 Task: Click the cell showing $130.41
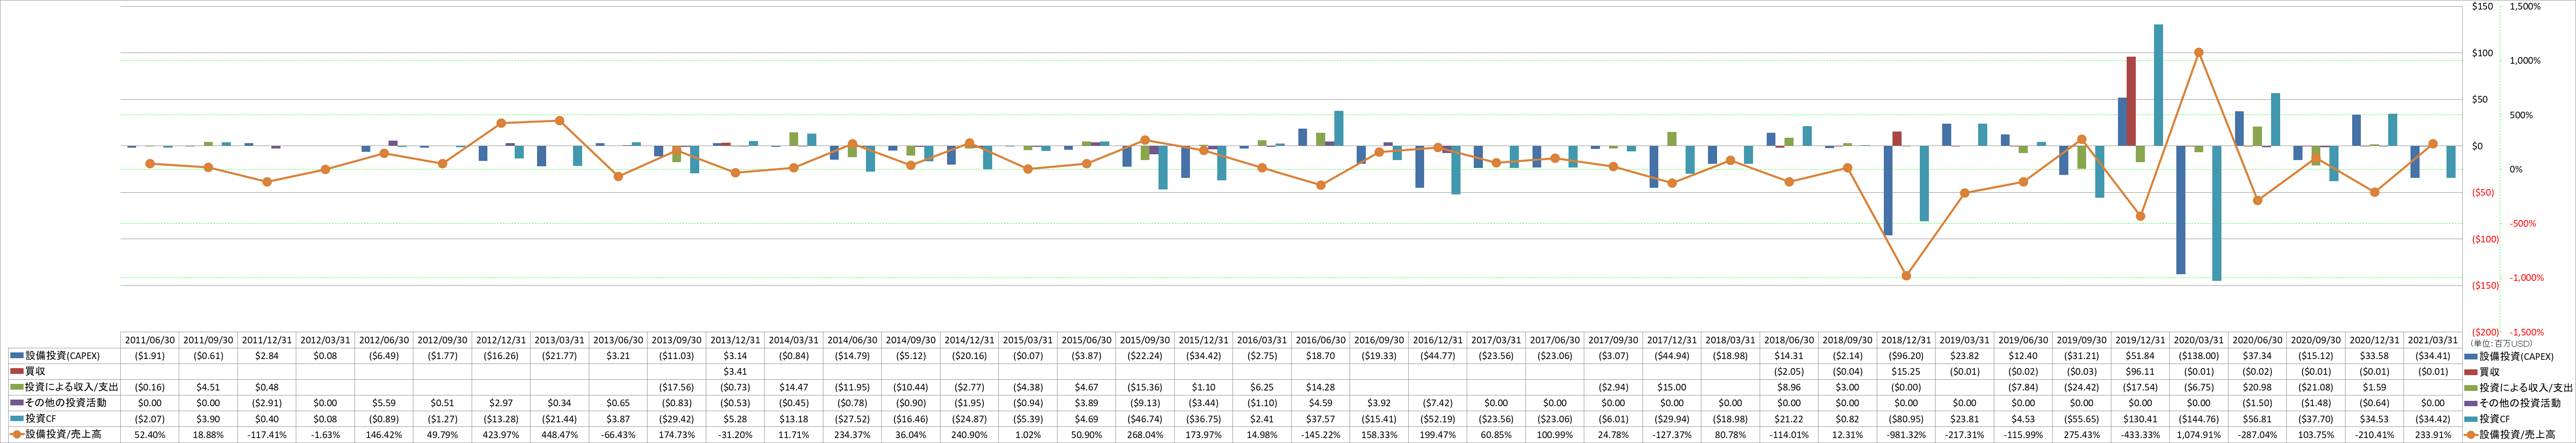pyautogui.click(x=2140, y=419)
